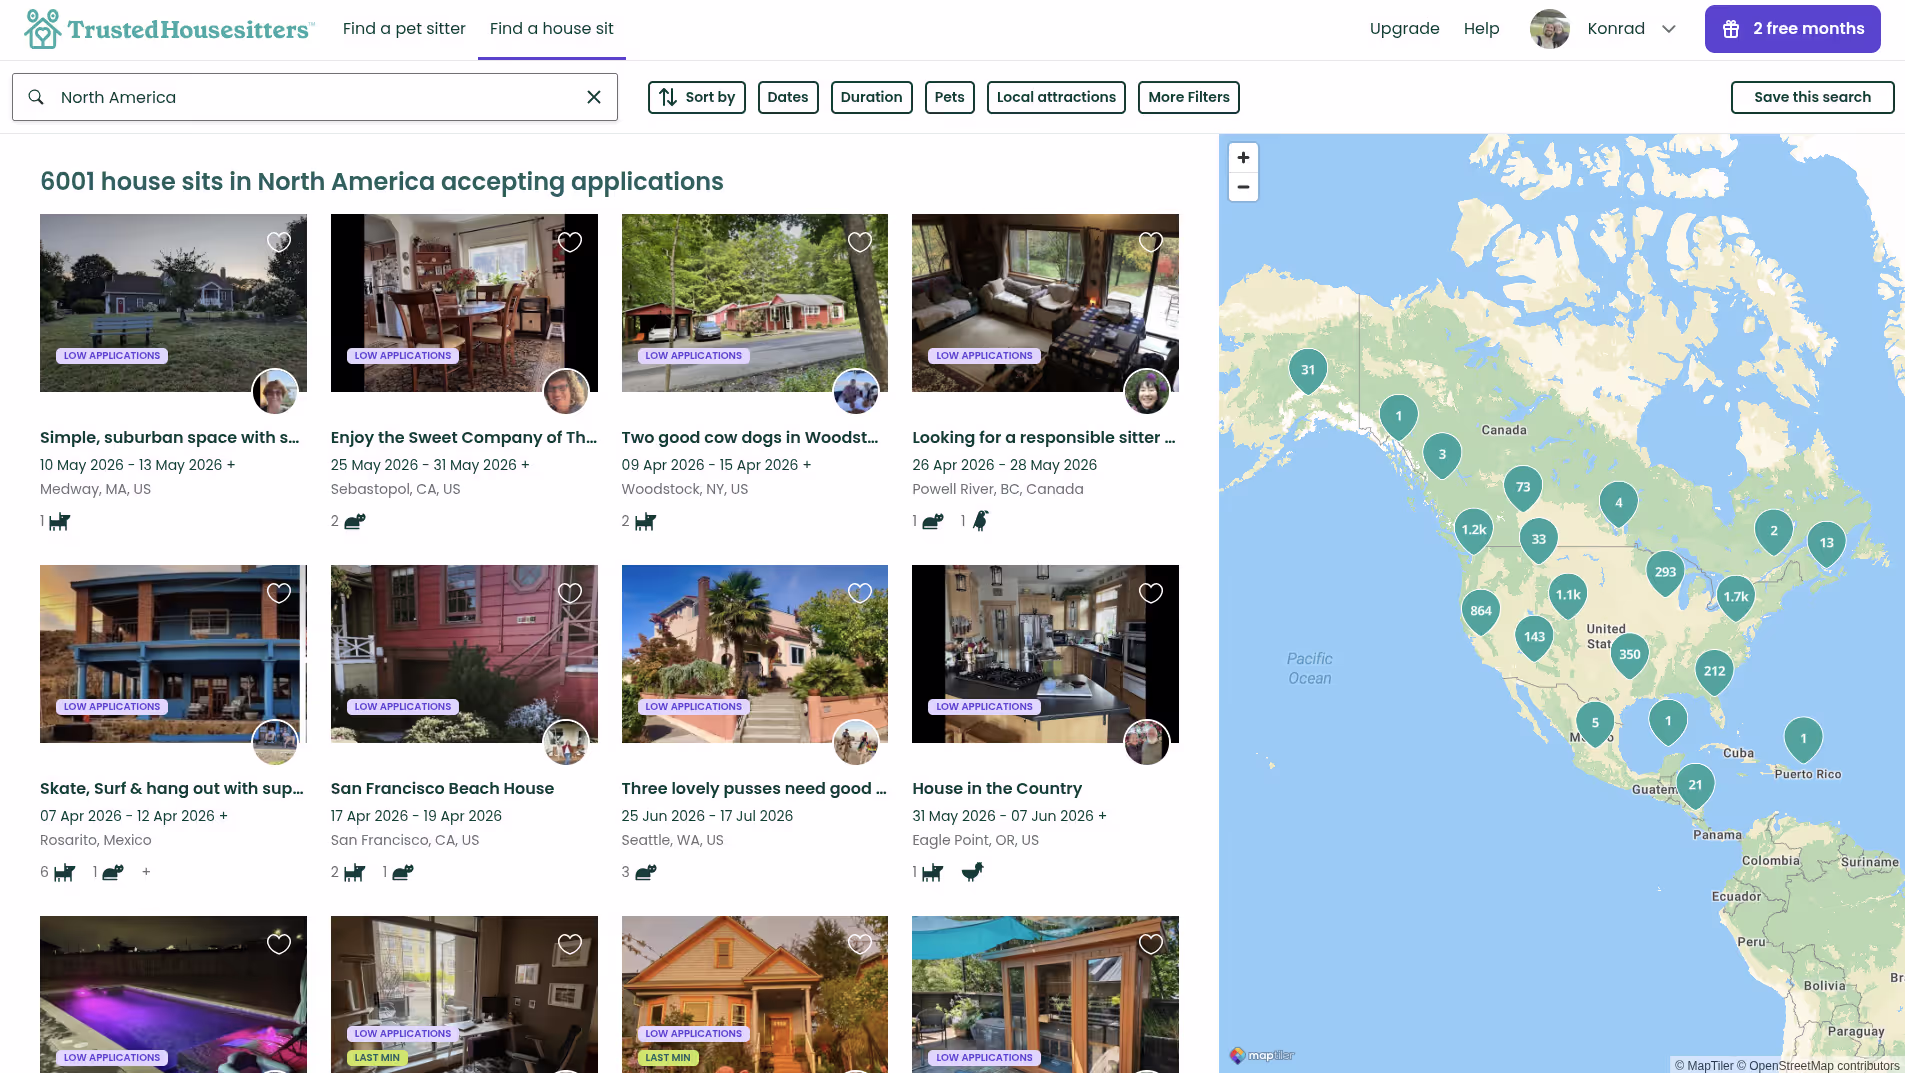
Task: Expand extra pets plus on Rosarito listing
Action: point(146,872)
